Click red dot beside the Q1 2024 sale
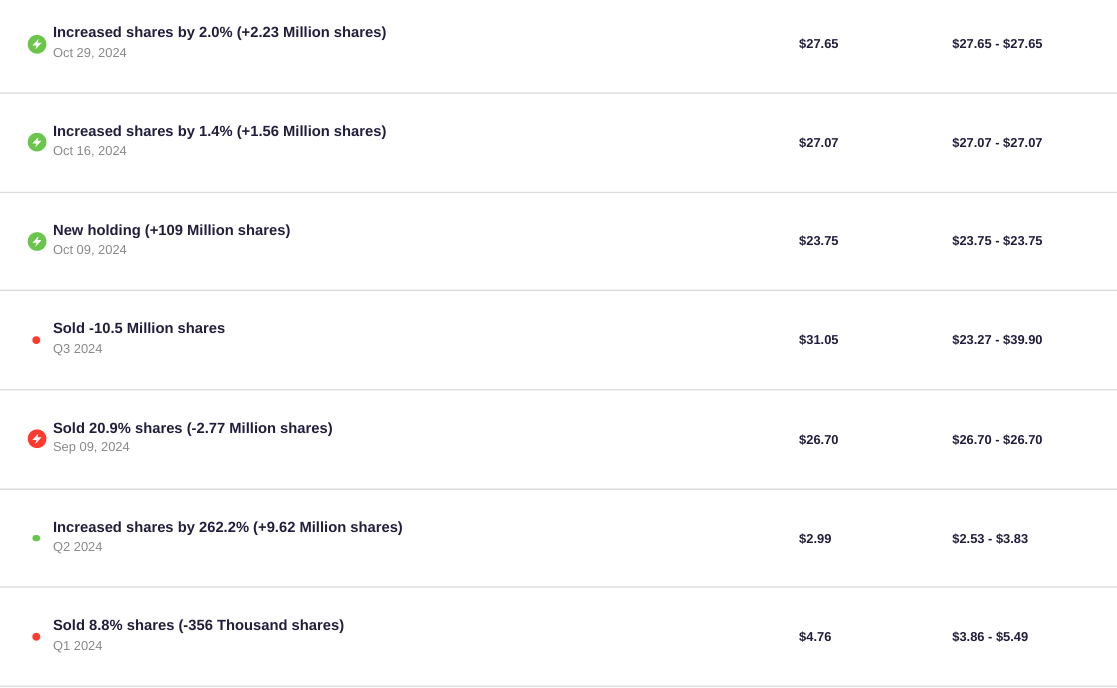The image size is (1117, 688). [x=36, y=637]
